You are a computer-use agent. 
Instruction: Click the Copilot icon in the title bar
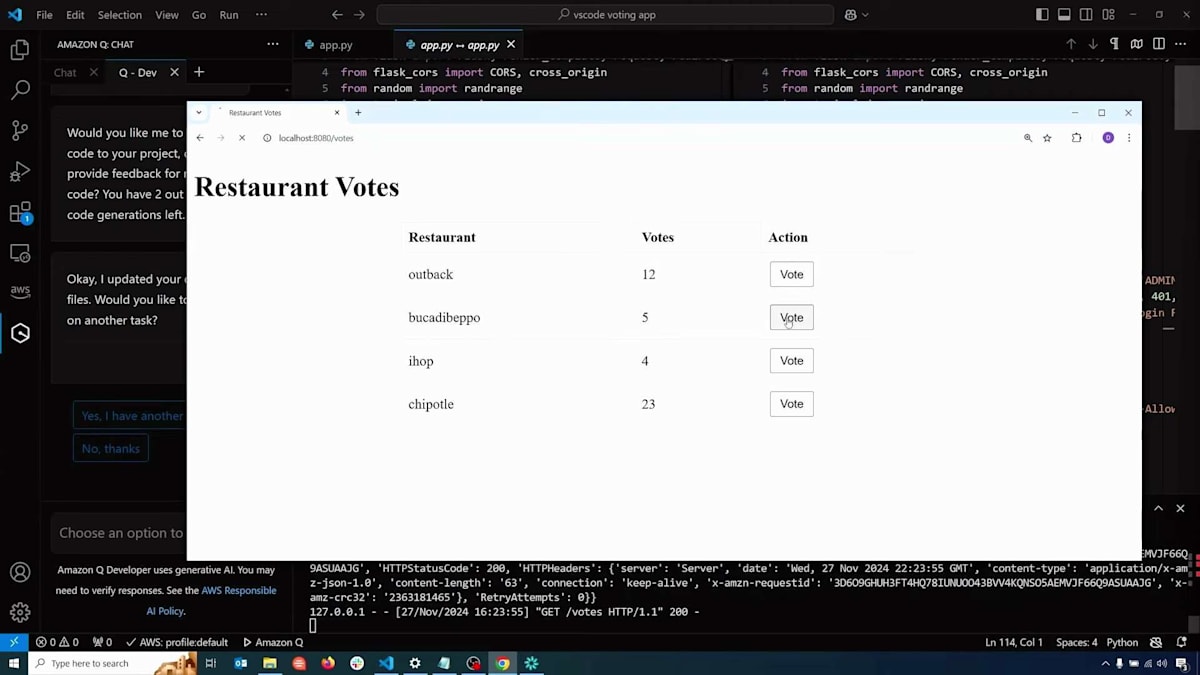tap(851, 15)
